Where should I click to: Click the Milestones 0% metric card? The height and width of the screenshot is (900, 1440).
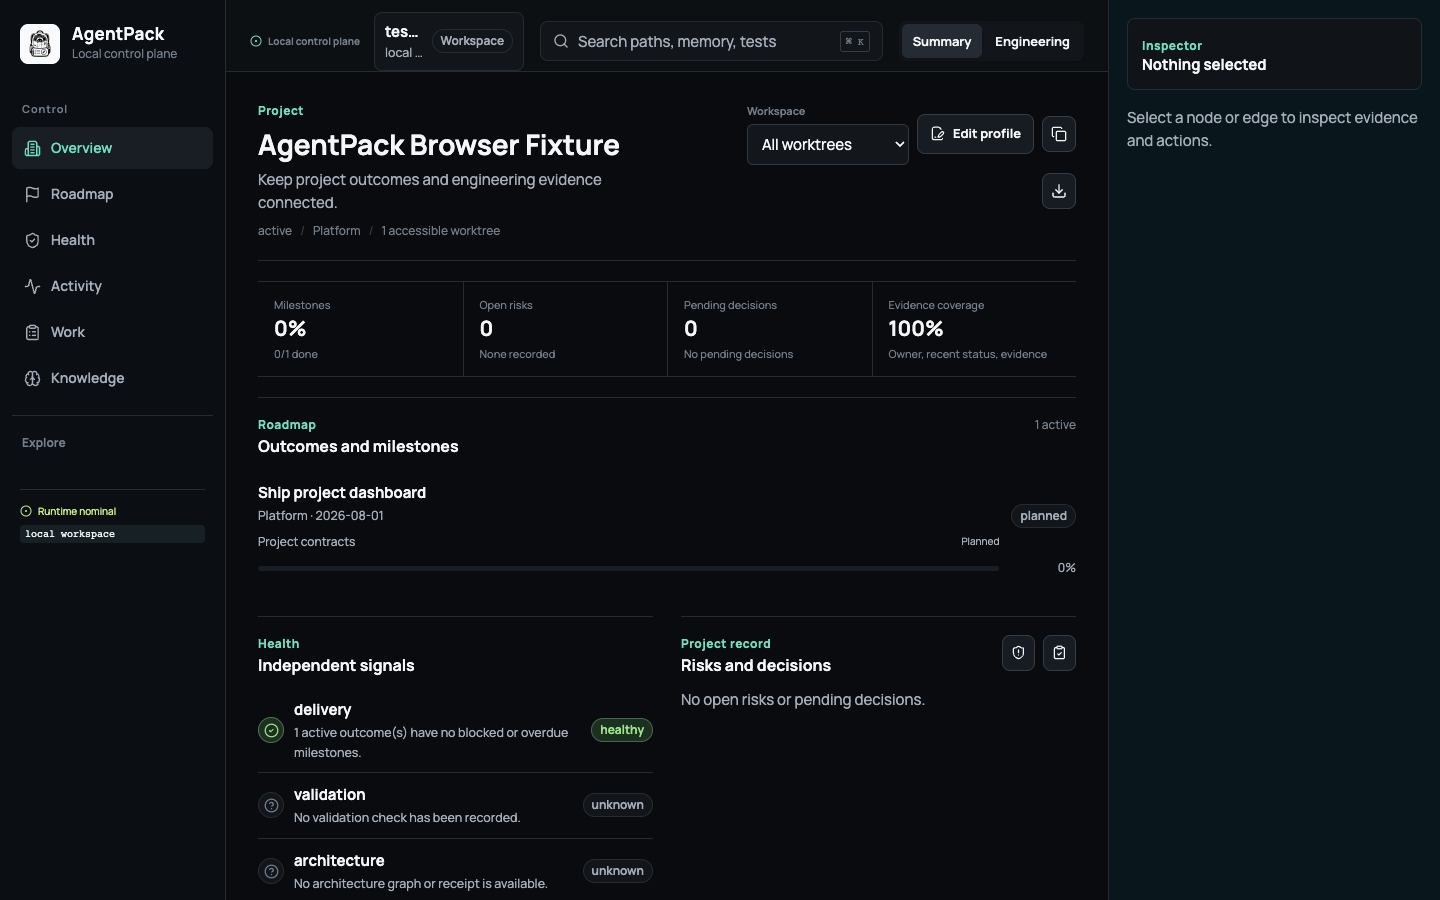click(x=360, y=329)
